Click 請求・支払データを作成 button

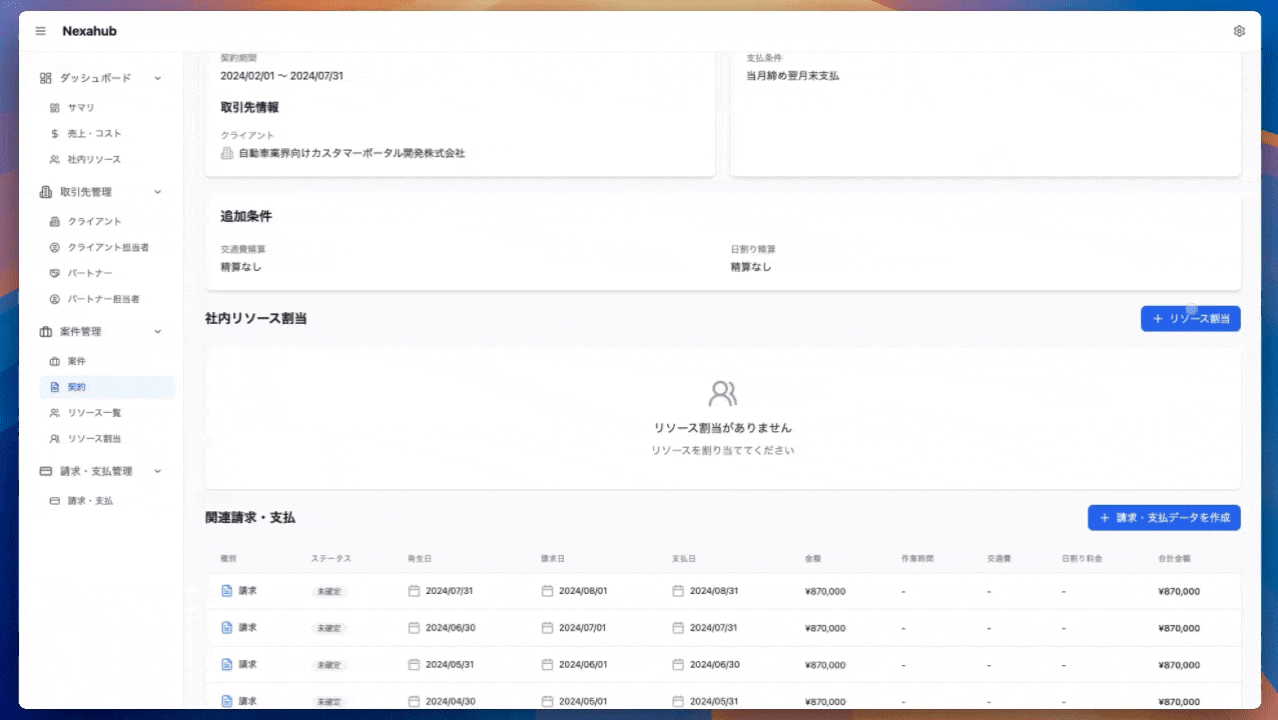pyautogui.click(x=1164, y=518)
